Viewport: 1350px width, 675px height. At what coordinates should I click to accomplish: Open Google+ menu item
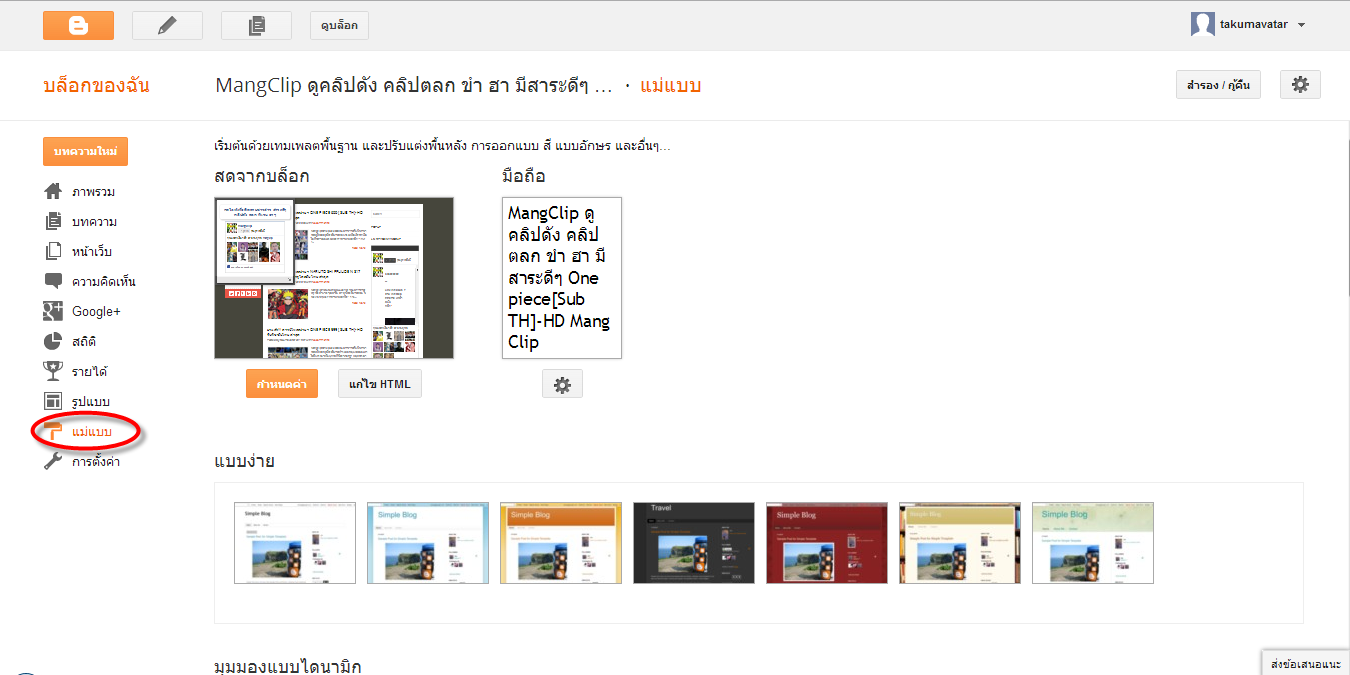point(96,311)
